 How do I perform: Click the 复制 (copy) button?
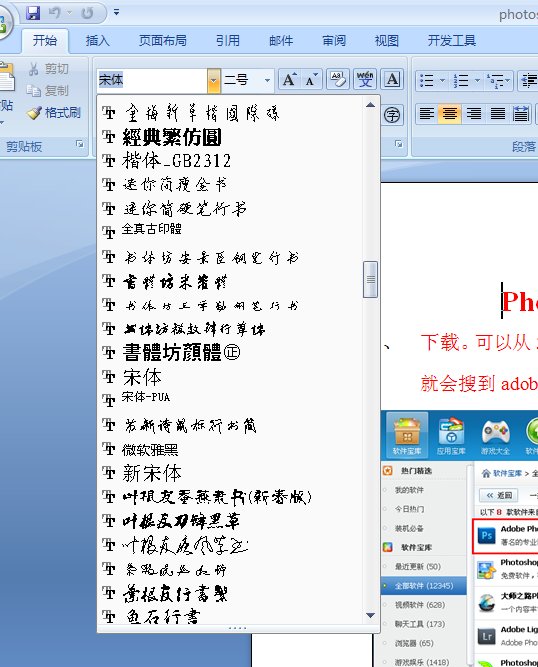[47, 90]
